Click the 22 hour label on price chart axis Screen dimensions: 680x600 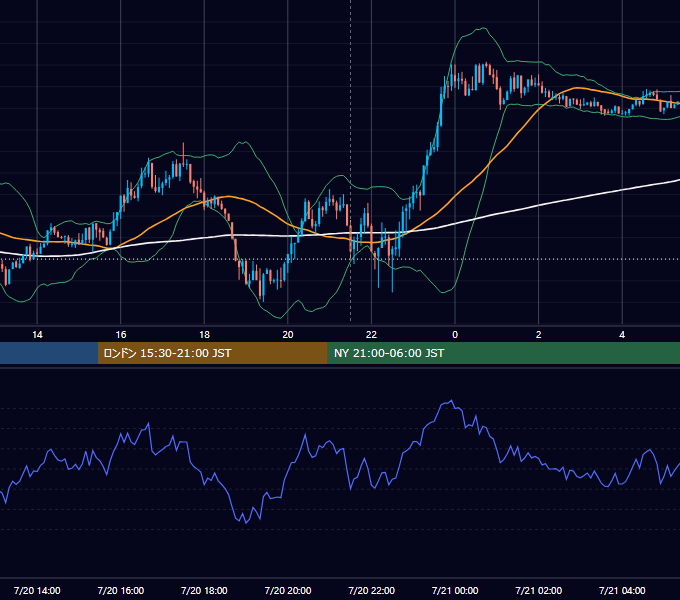tap(371, 335)
